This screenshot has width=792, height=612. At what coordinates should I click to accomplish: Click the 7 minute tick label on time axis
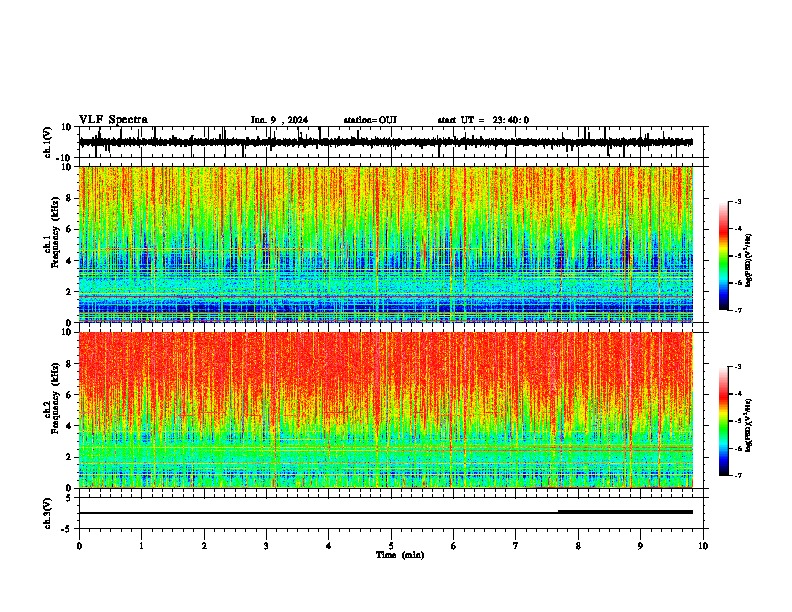click(516, 546)
